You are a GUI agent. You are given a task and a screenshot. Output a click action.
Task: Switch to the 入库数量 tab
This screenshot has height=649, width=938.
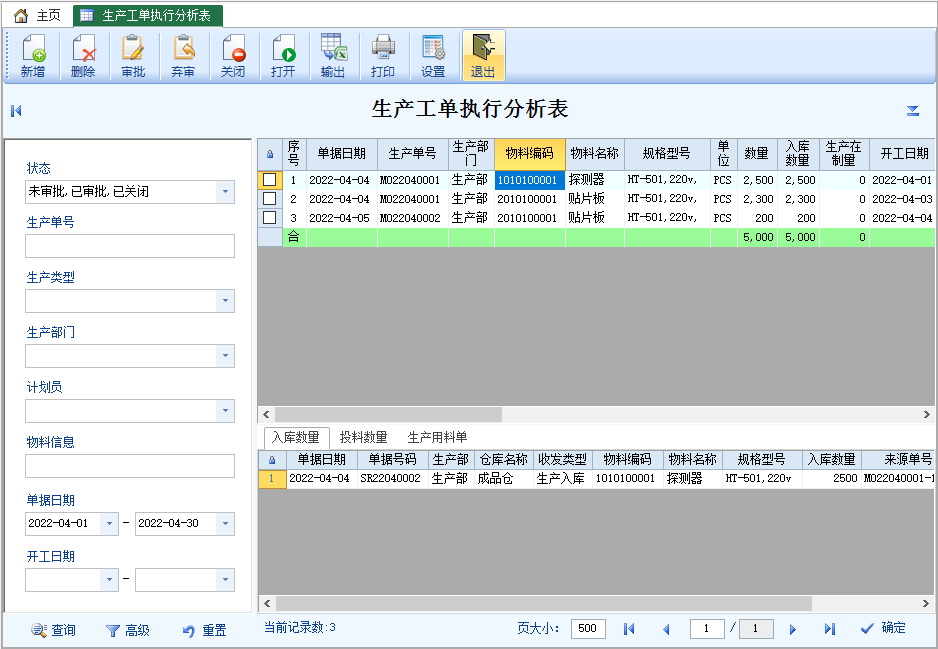coord(296,437)
